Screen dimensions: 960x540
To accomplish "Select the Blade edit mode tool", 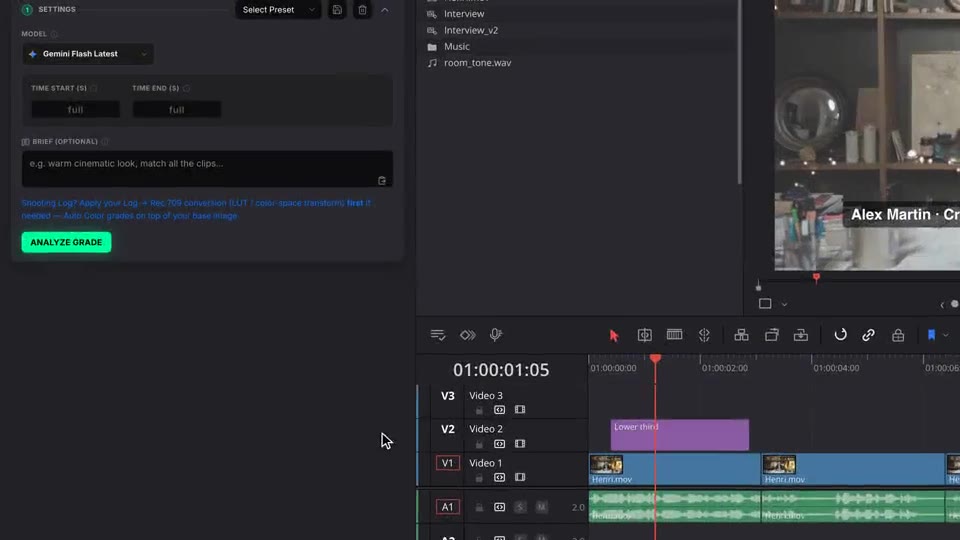I will 704,335.
